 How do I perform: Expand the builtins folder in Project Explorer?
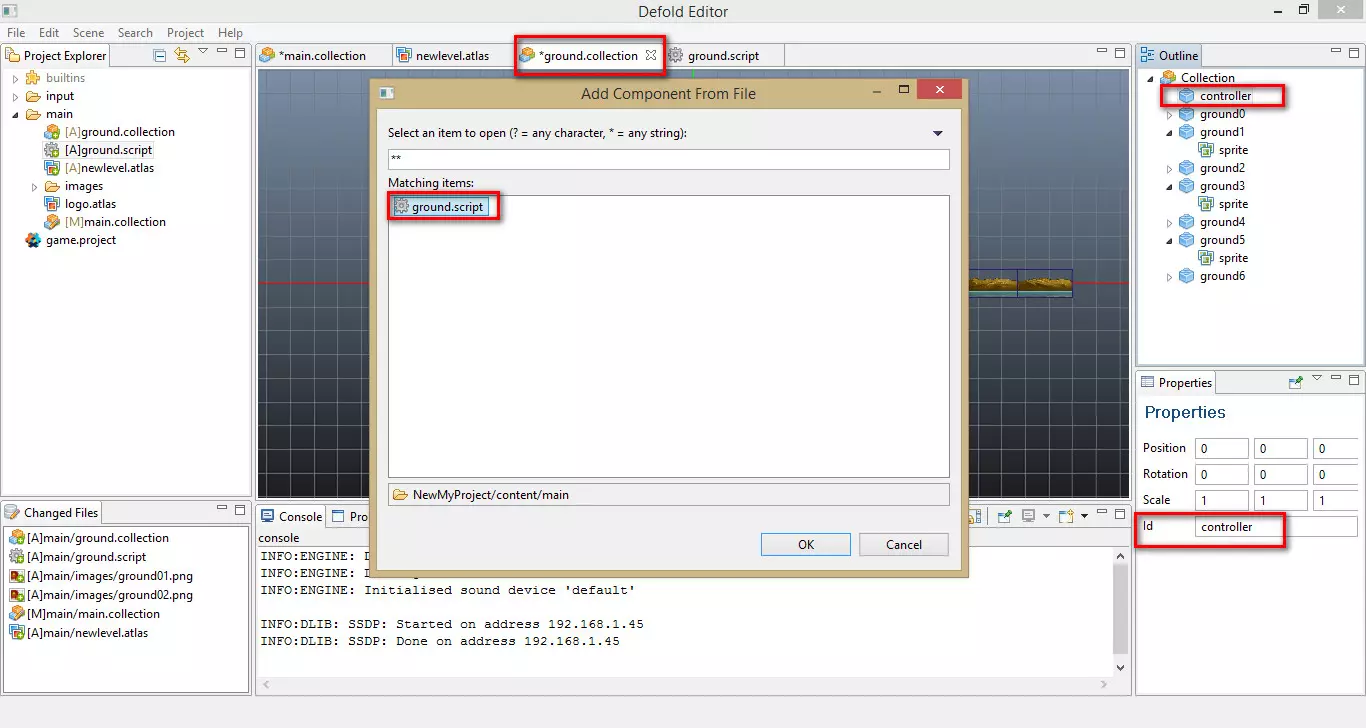coord(16,77)
